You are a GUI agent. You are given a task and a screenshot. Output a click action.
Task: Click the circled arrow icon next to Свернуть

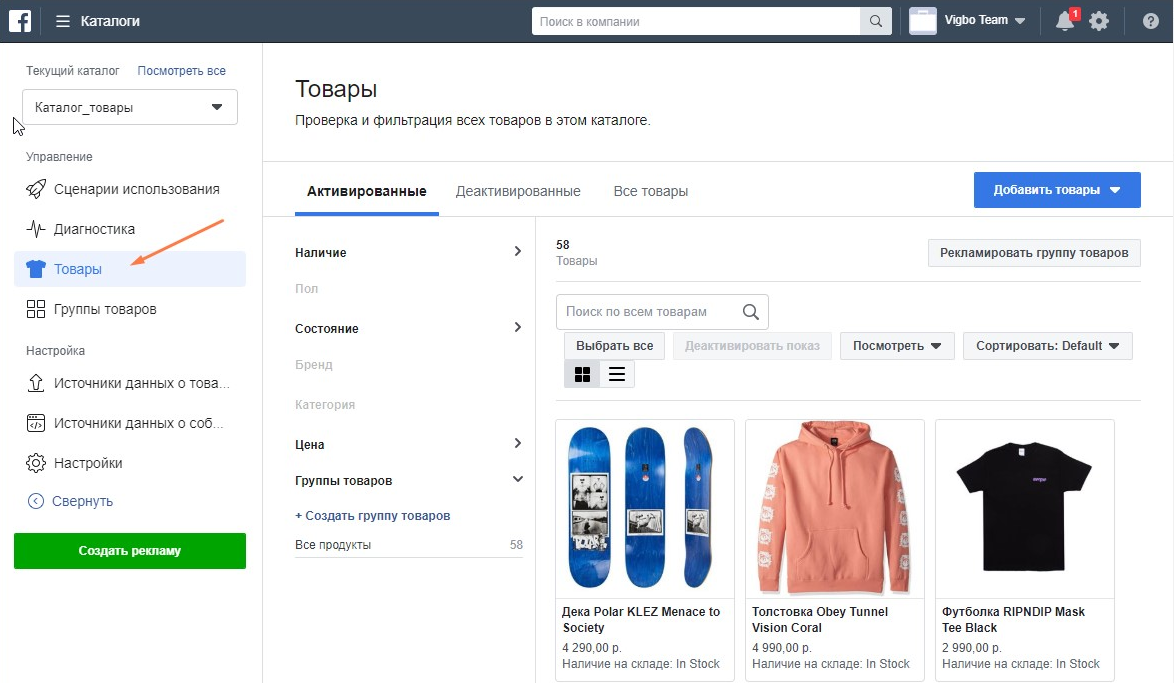click(x=35, y=501)
